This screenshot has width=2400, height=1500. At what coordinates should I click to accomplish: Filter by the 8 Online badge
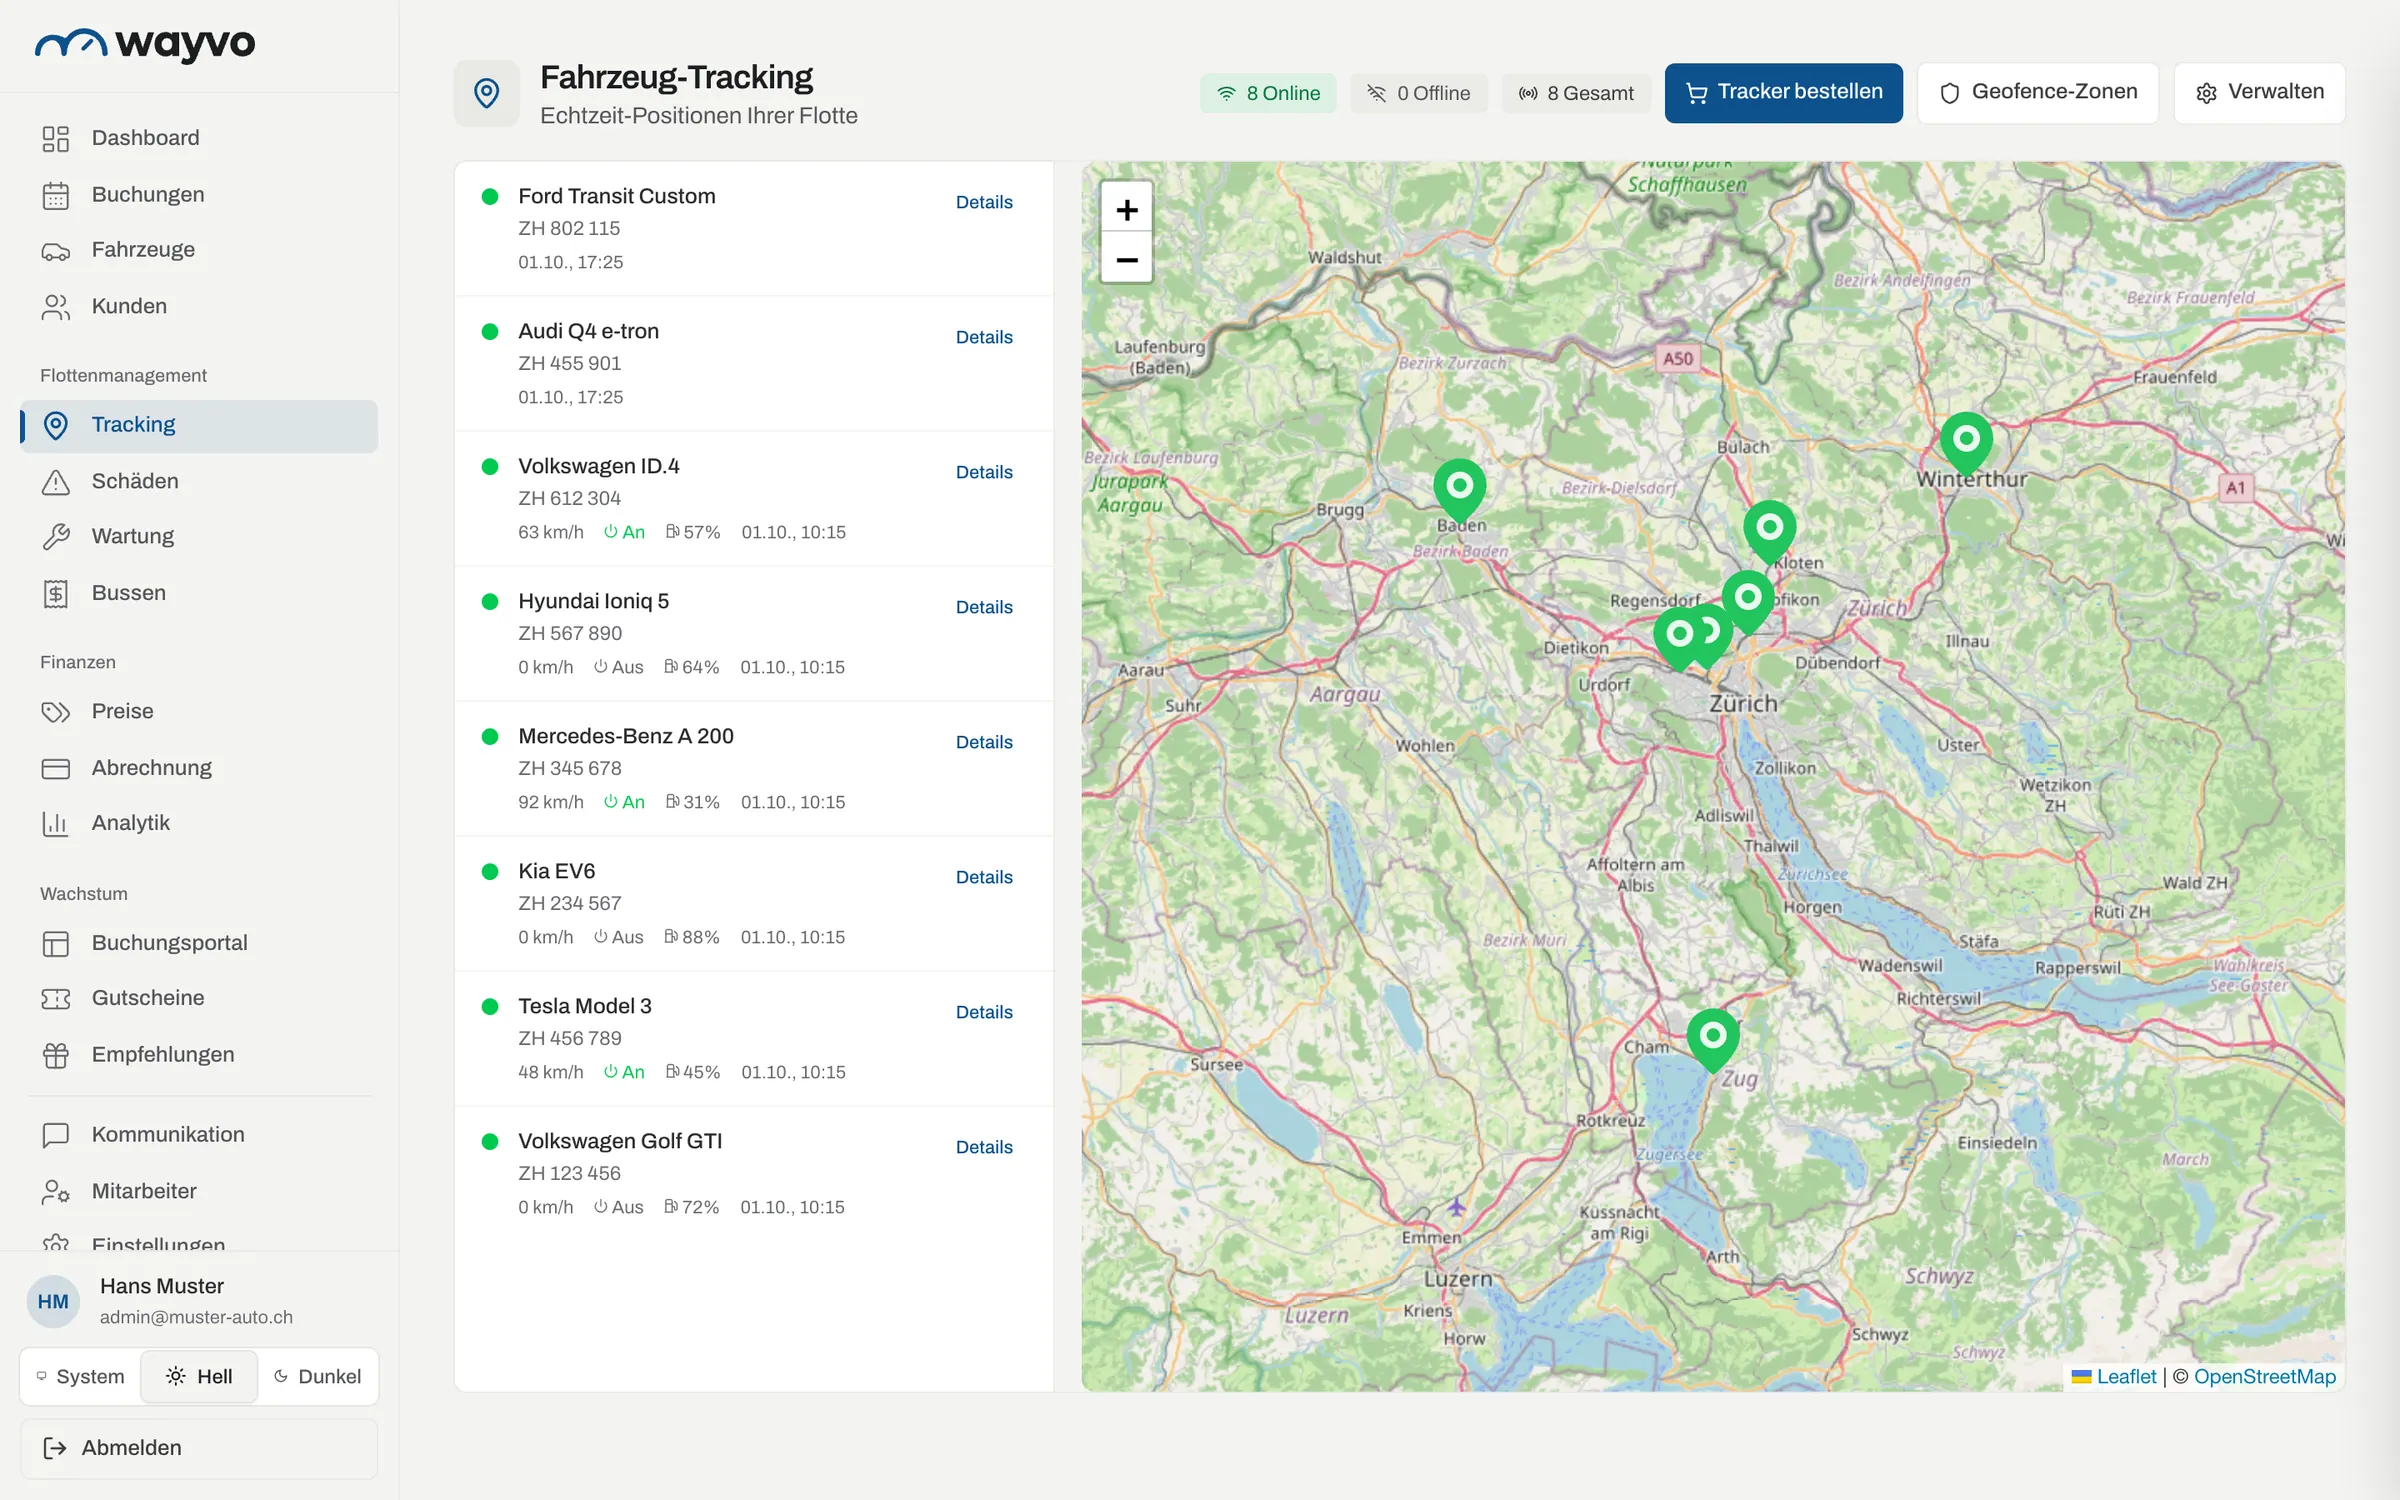(1268, 93)
